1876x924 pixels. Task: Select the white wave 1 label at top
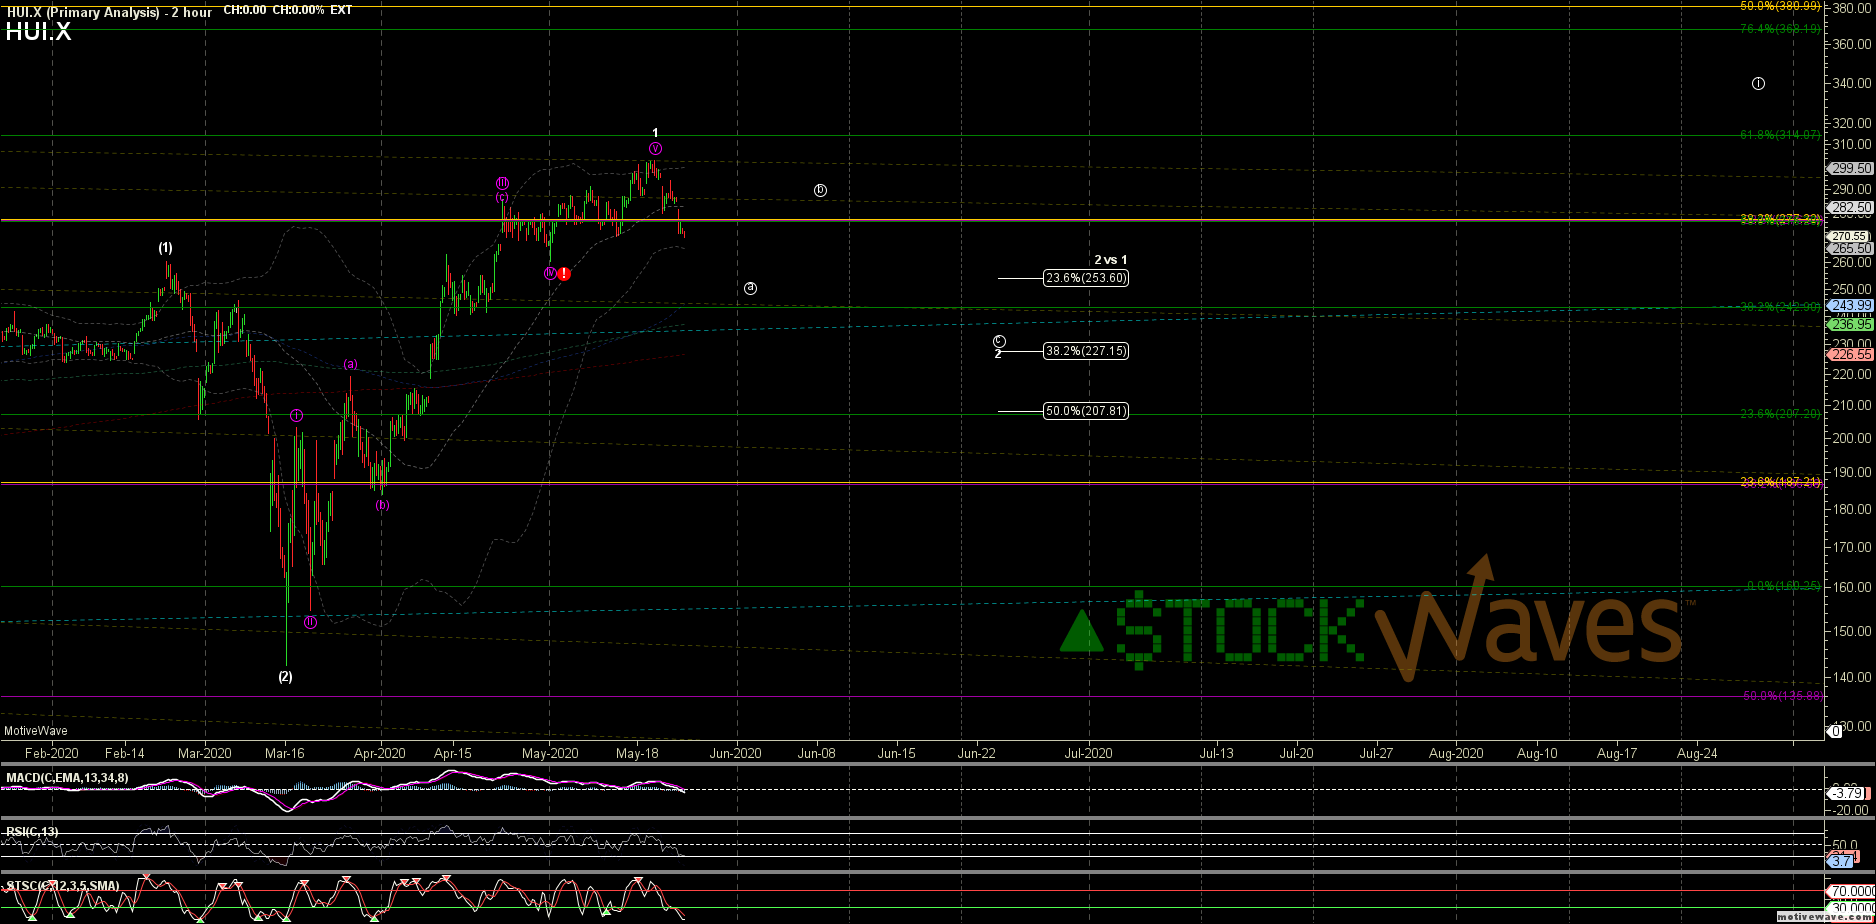click(655, 133)
